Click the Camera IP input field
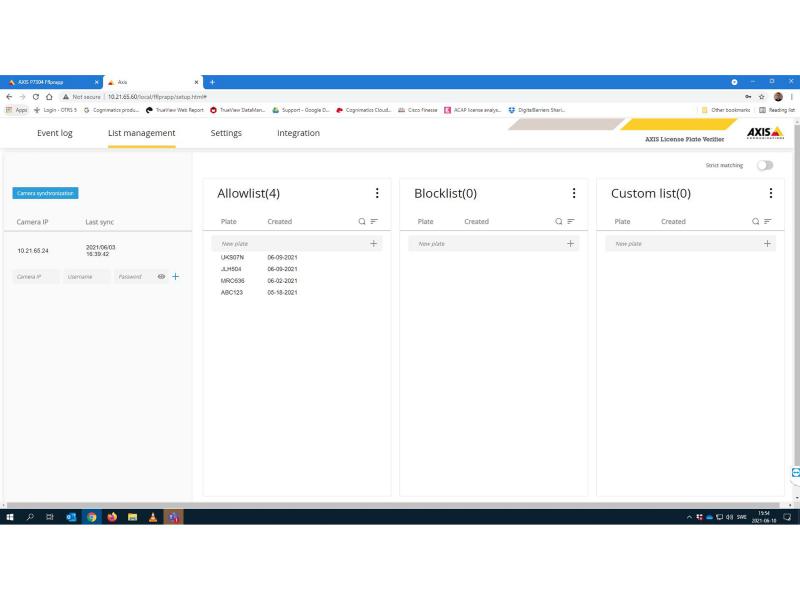 36,277
